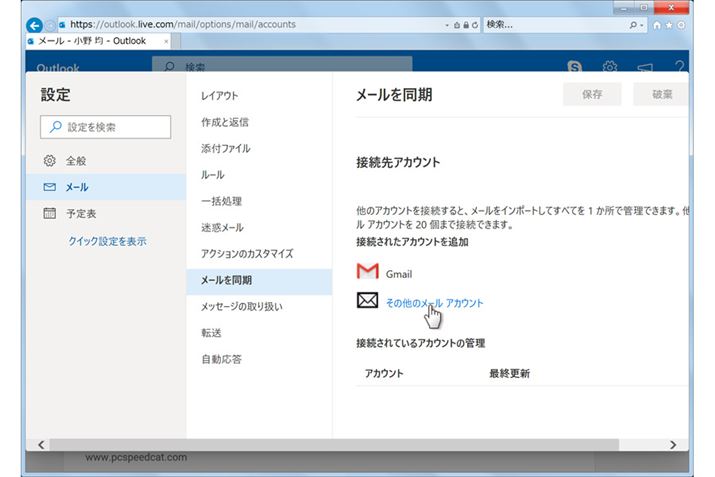Go to 迷惑メール settings

(222, 228)
